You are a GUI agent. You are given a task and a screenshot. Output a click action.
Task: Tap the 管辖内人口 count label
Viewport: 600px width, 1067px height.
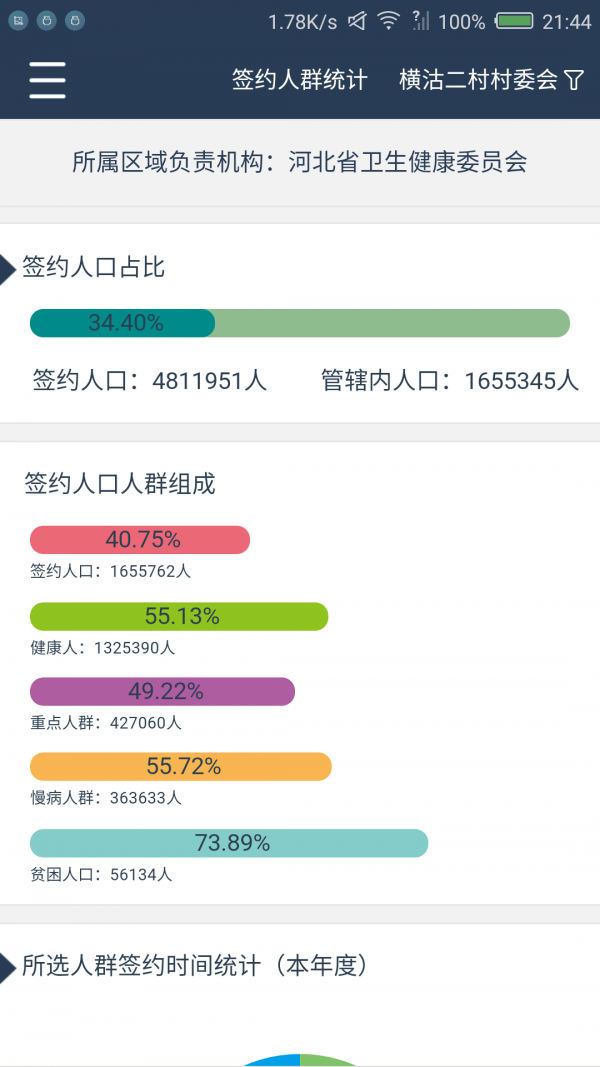tap(450, 380)
